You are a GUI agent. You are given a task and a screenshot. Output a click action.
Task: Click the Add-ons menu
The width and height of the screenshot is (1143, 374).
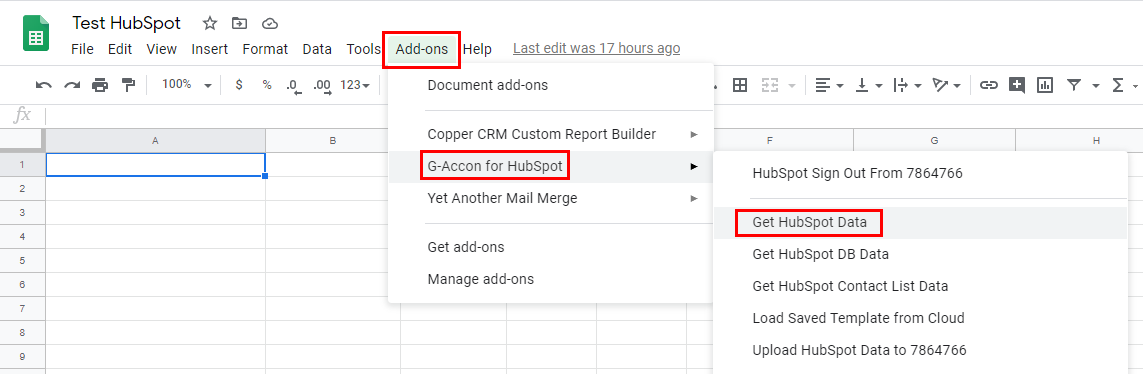point(422,49)
